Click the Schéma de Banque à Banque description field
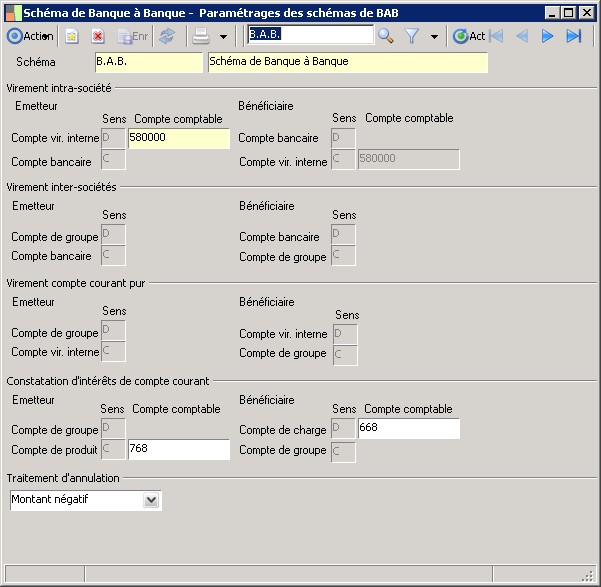This screenshot has height=587, width=601. pos(347,63)
